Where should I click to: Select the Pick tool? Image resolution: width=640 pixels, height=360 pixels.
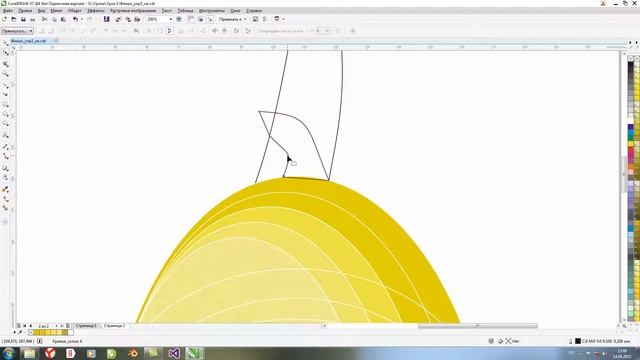coord(5,43)
